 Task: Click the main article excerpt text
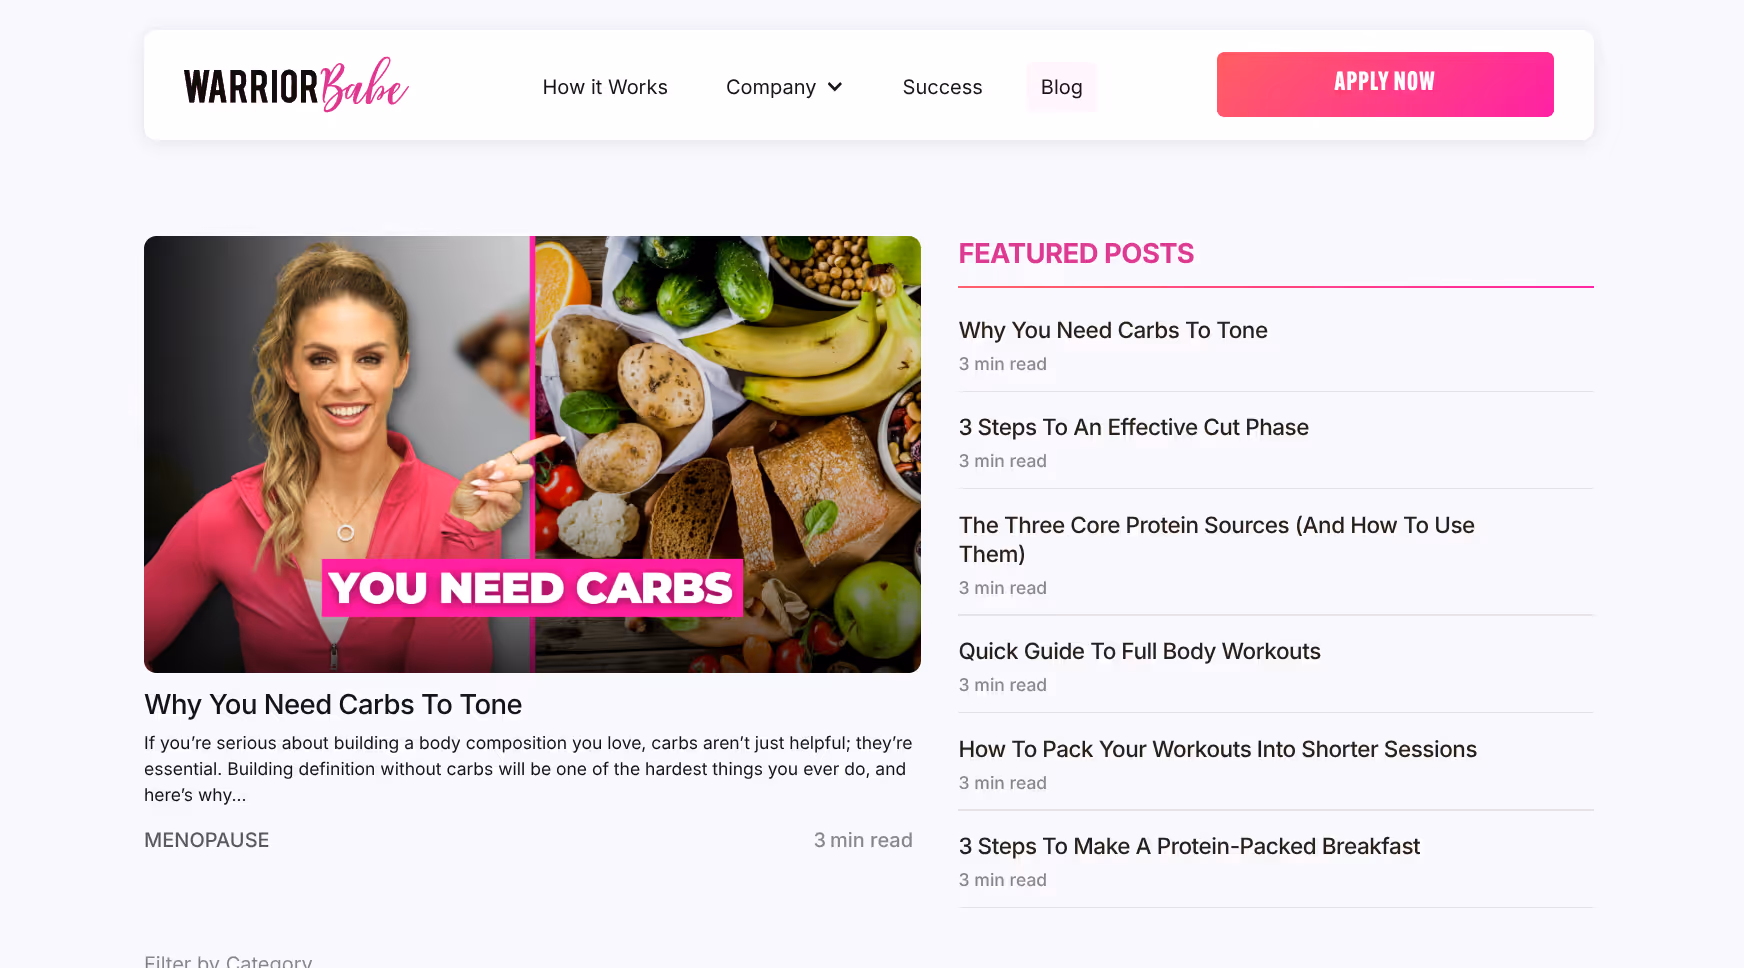[x=528, y=769]
